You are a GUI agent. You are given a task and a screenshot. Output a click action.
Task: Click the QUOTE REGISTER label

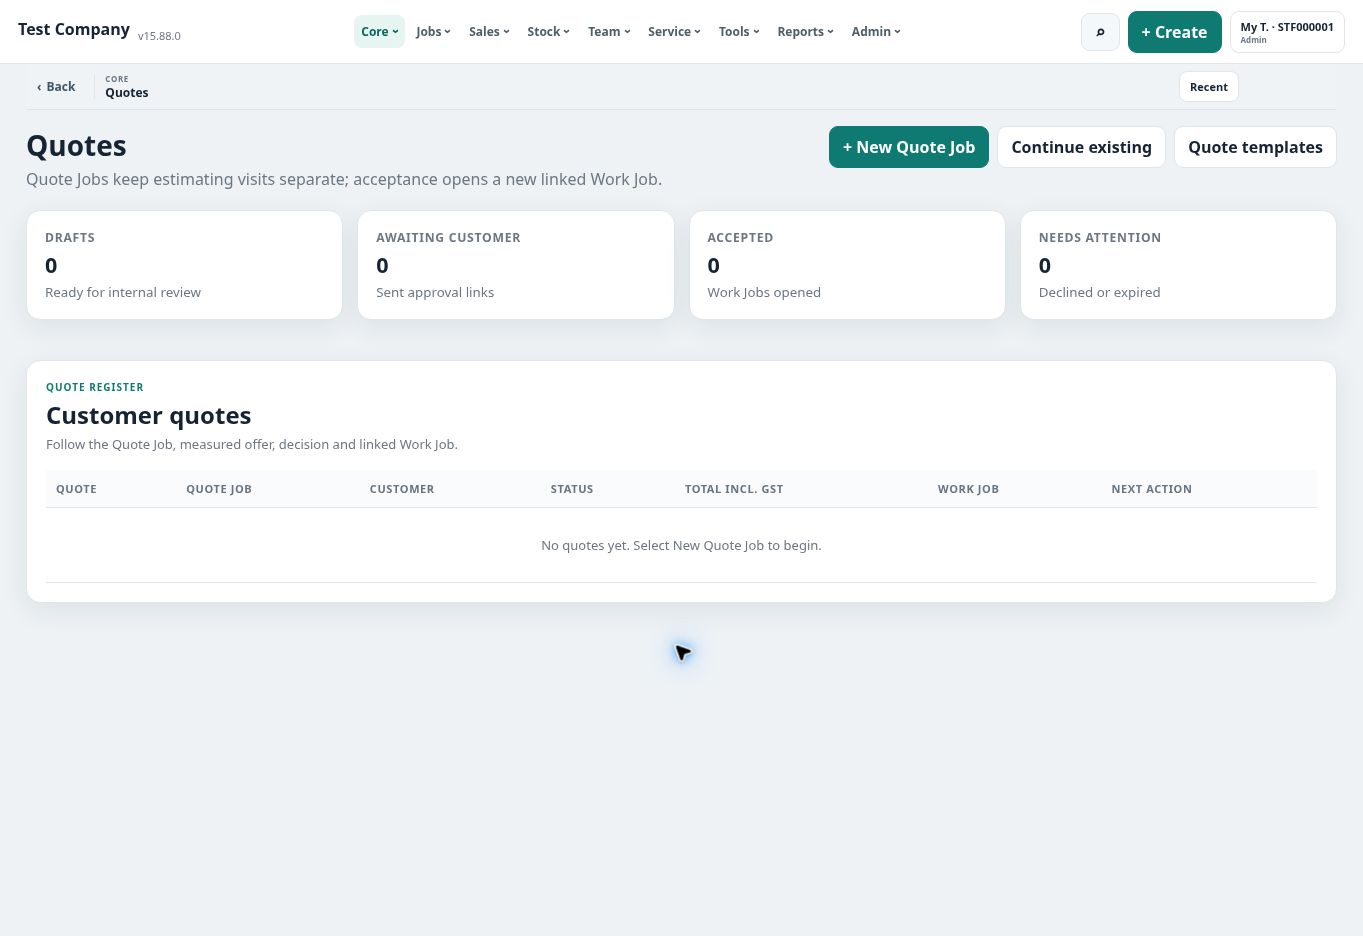95,387
